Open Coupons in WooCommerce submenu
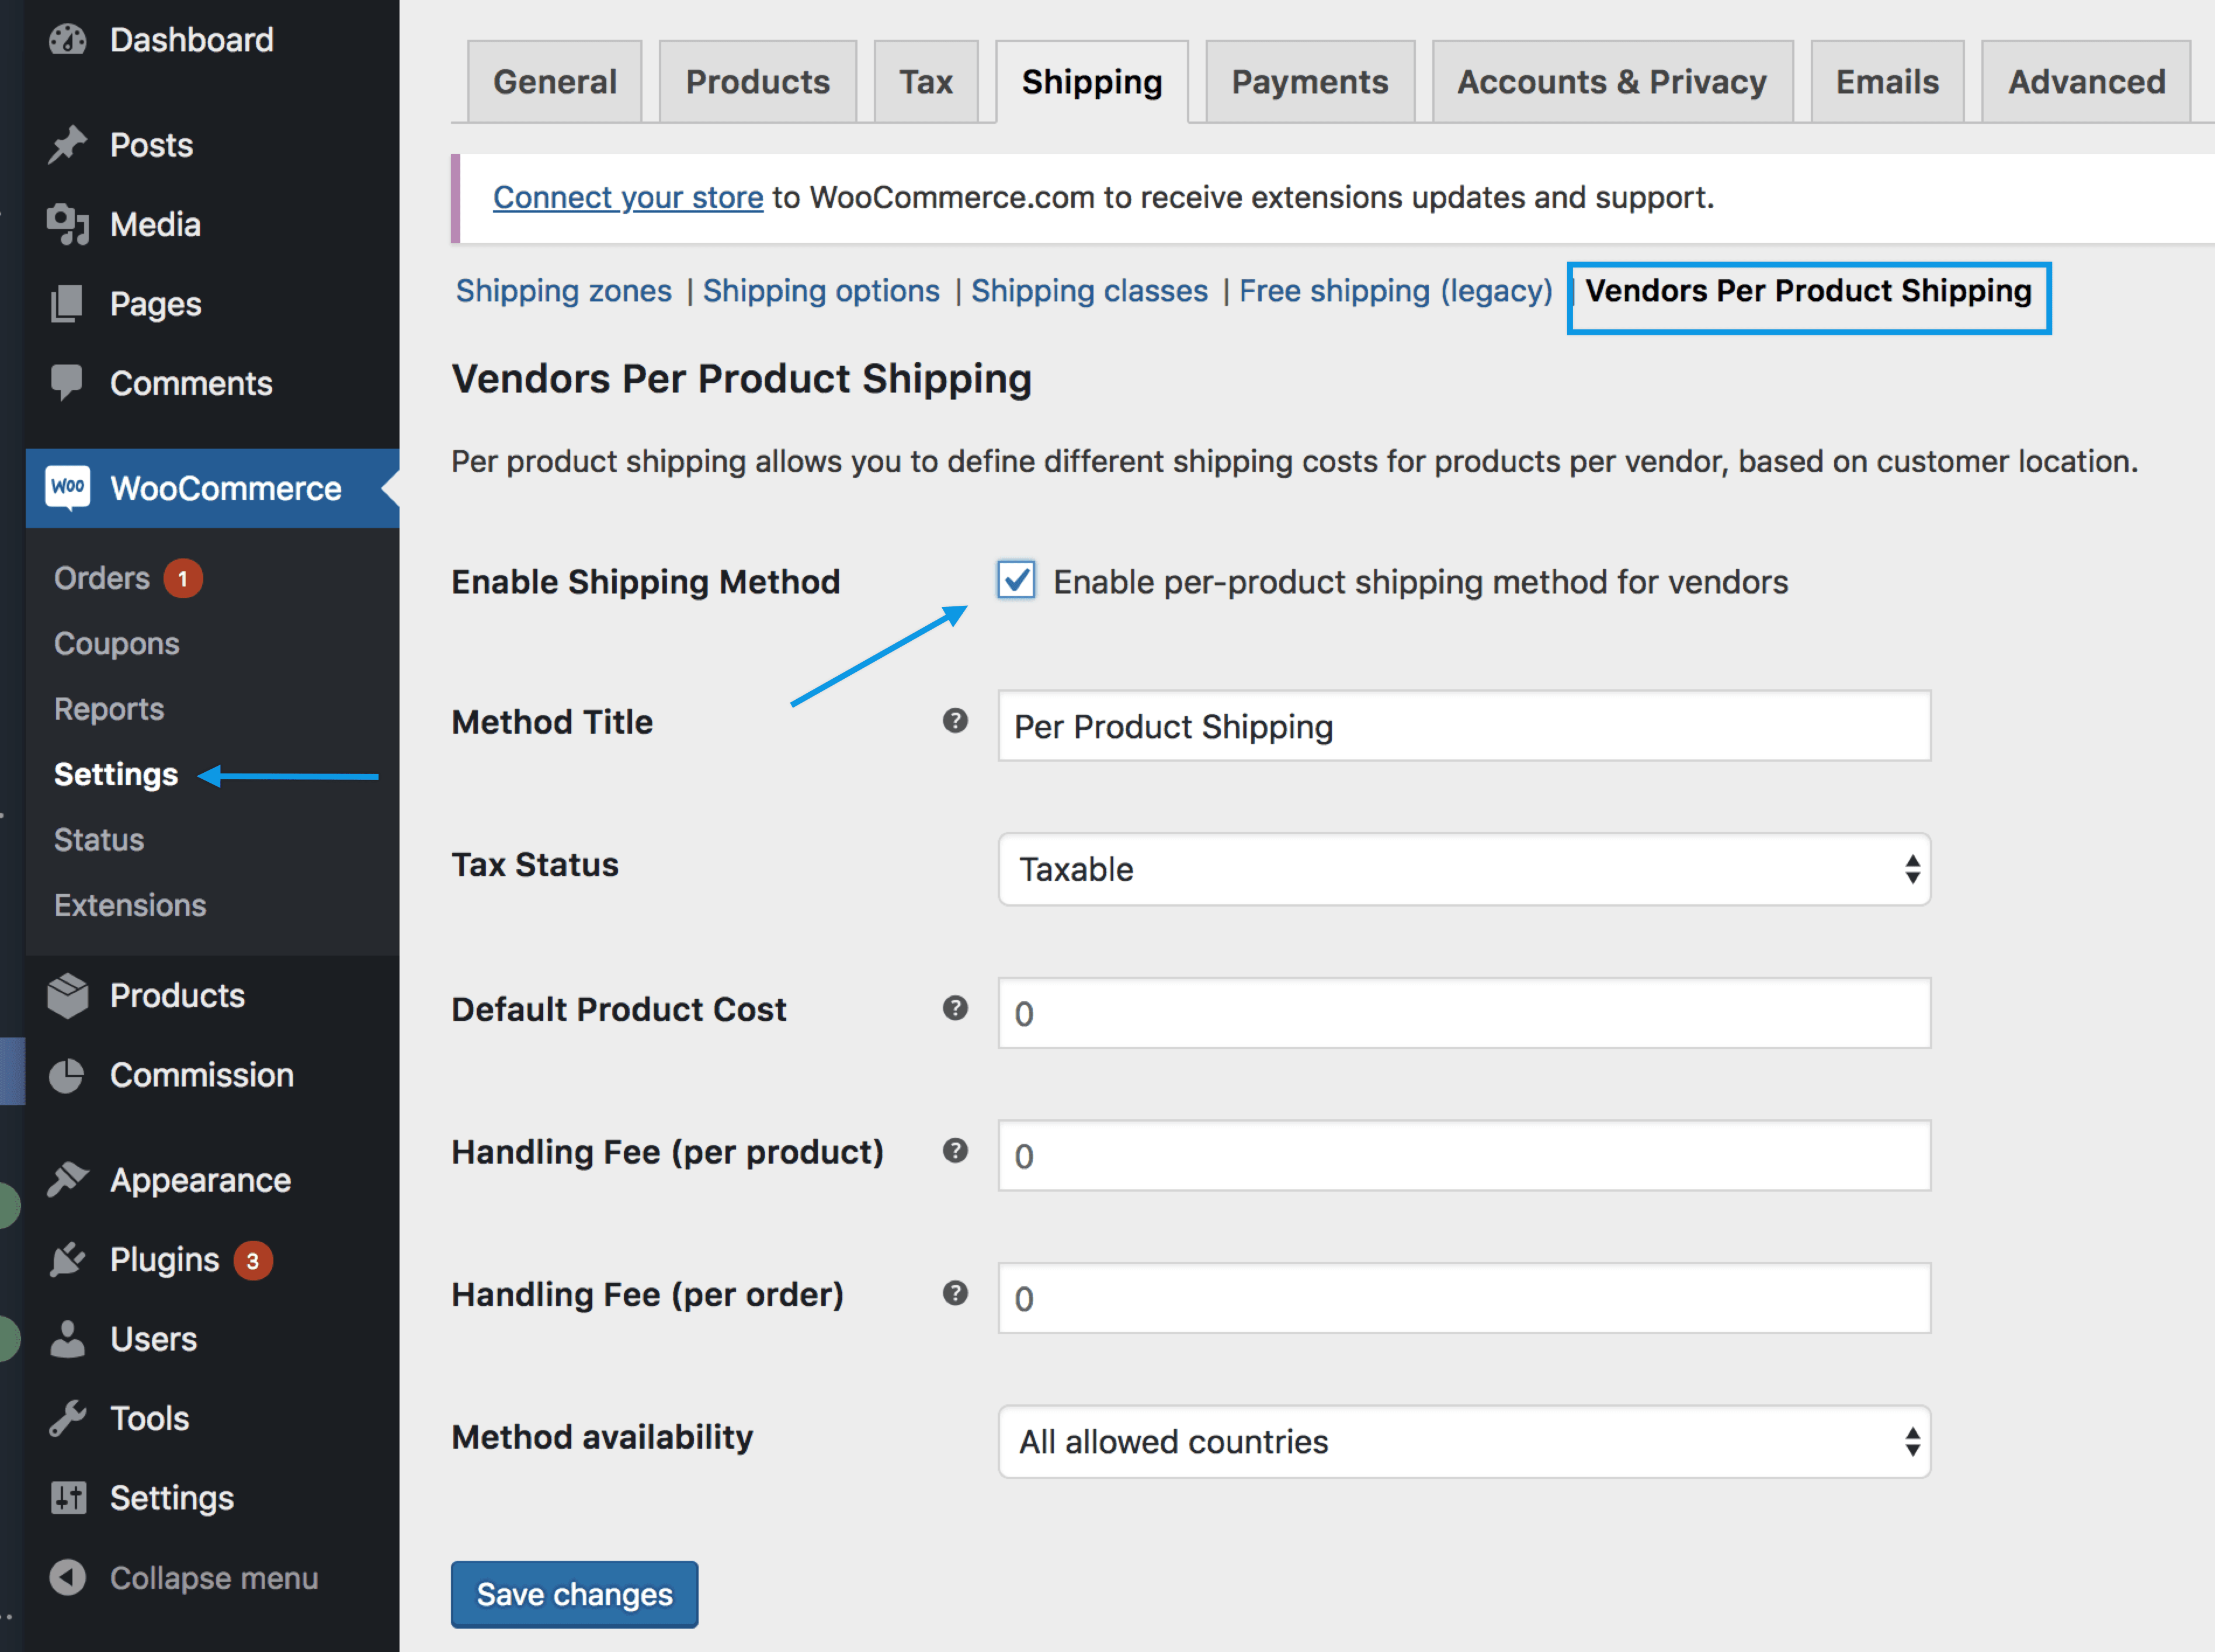Screen dimensions: 2215x1652 (117, 643)
